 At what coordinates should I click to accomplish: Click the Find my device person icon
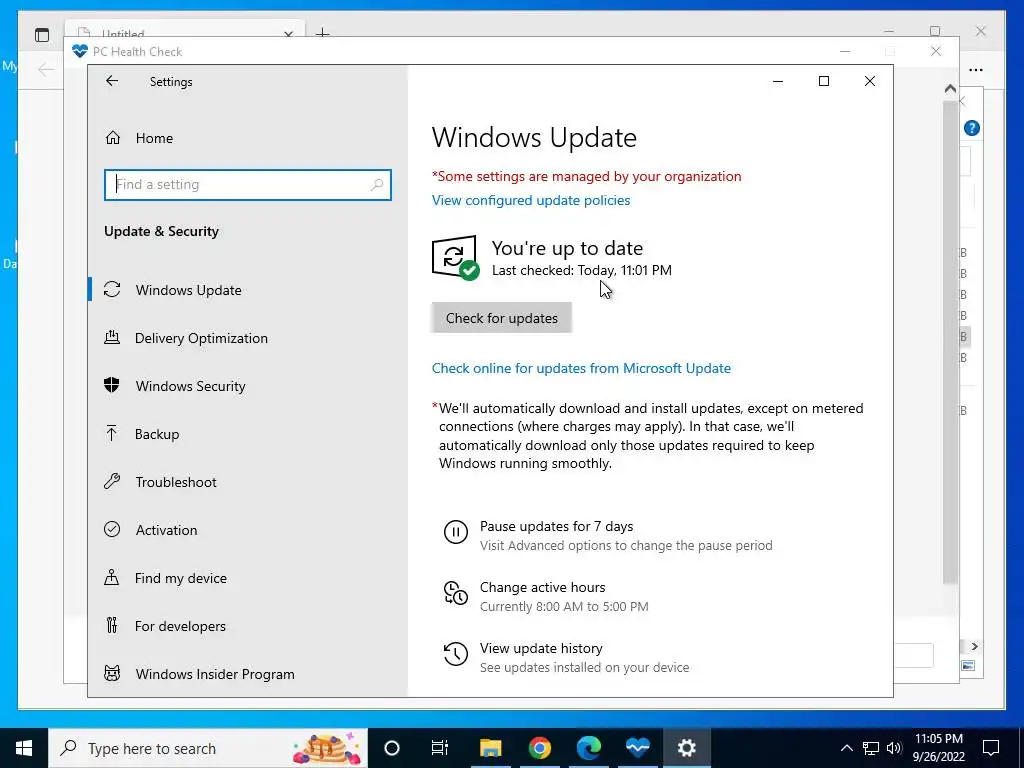(x=112, y=577)
